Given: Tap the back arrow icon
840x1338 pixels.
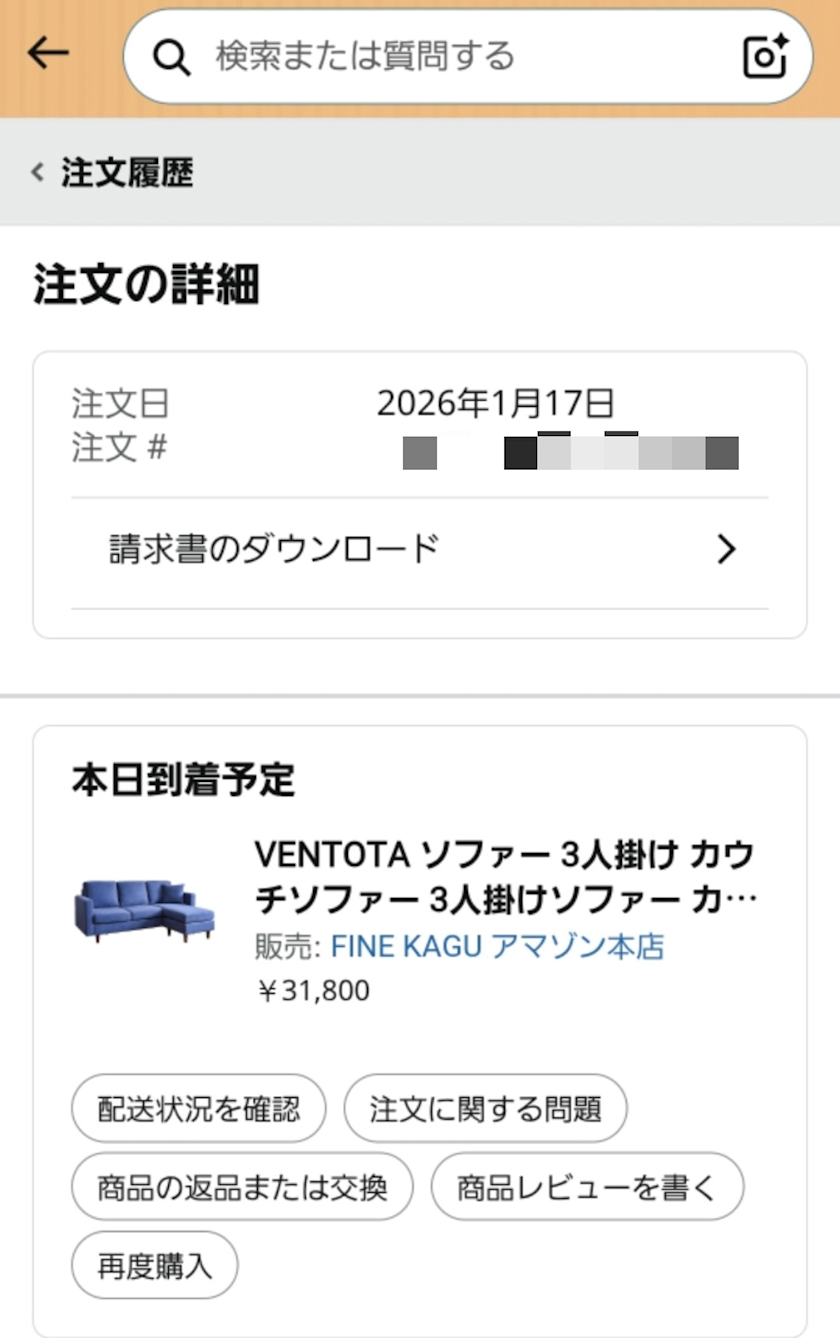Looking at the screenshot, I should tap(47, 54).
